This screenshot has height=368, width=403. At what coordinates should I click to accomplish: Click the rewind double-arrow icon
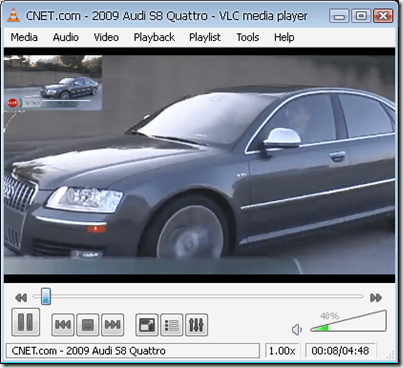(x=21, y=297)
